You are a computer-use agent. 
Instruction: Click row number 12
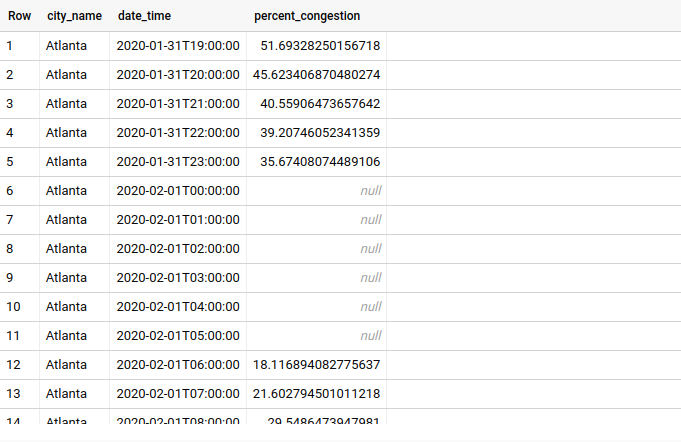click(x=13, y=365)
